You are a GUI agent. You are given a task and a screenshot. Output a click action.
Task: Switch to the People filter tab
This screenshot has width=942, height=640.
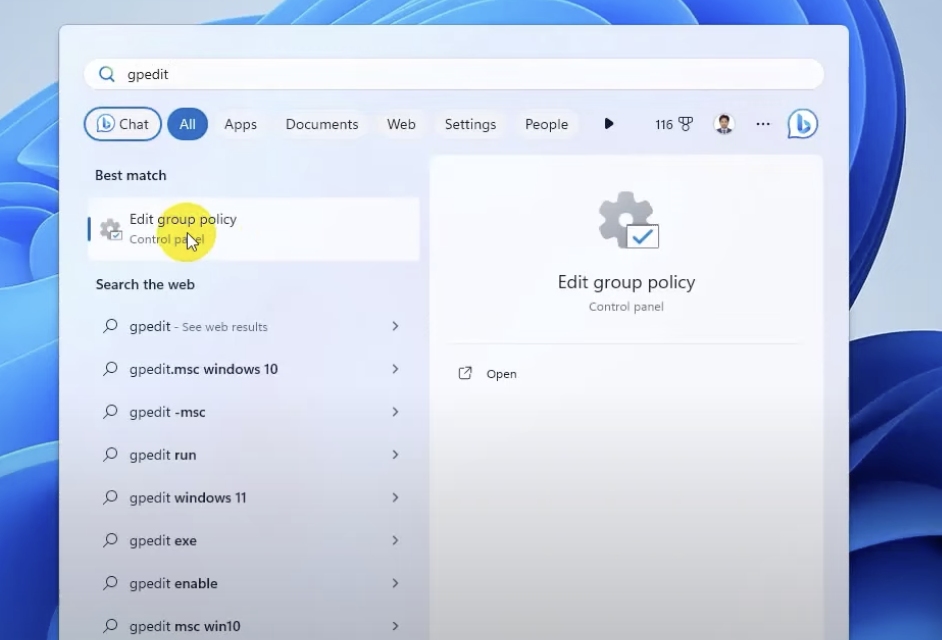tap(547, 124)
